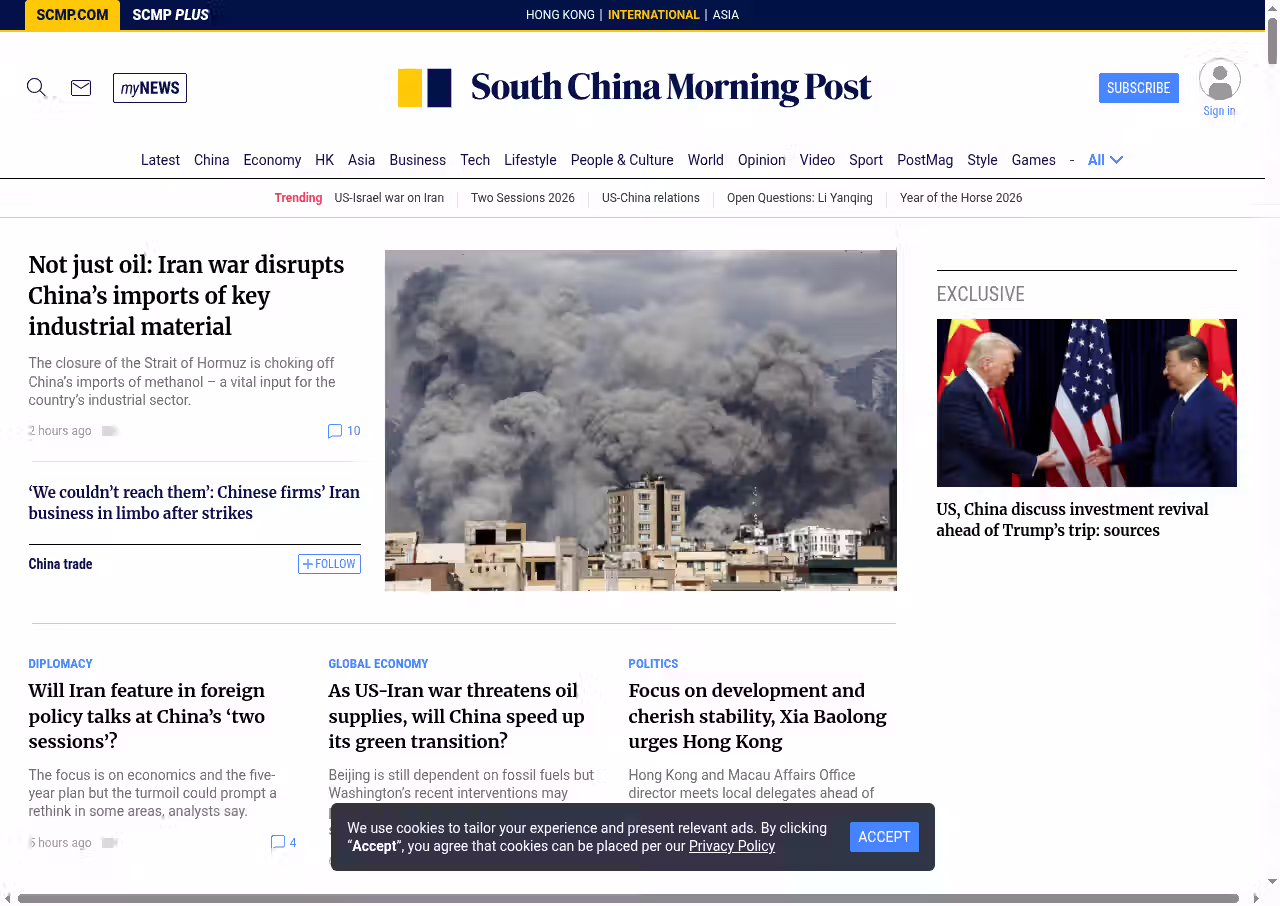Click the user profile avatar icon
This screenshot has height=906, width=1280.
coord(1219,80)
